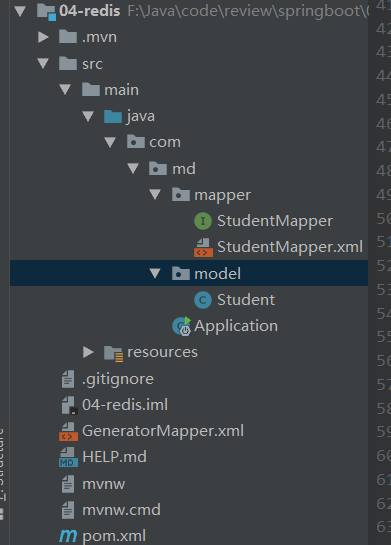Screen dimensions: 391x545
Task: Select the main folder label
Action: tap(121, 90)
